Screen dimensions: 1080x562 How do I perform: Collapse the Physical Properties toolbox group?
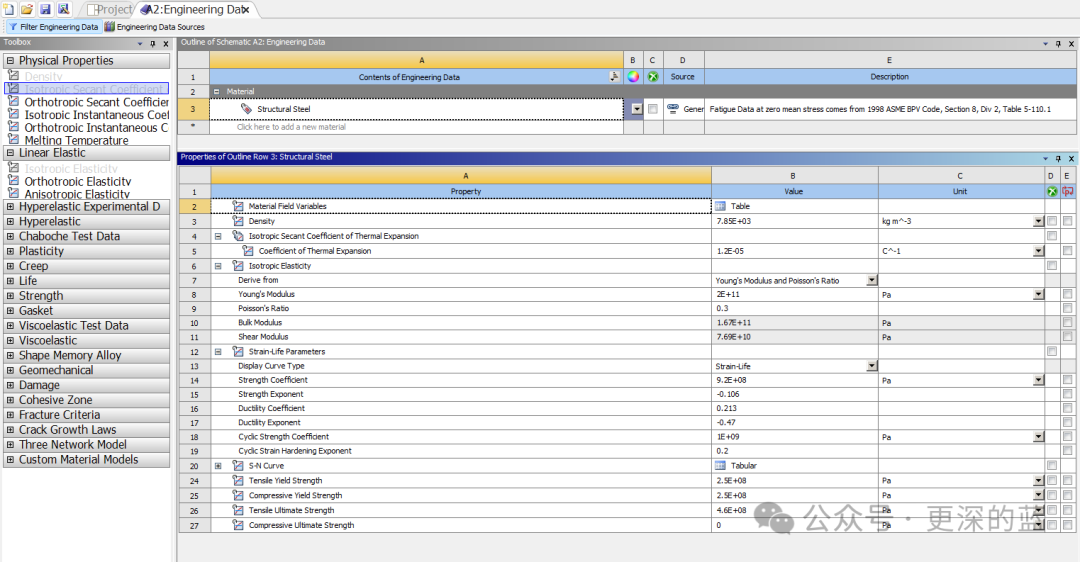tap(10, 61)
